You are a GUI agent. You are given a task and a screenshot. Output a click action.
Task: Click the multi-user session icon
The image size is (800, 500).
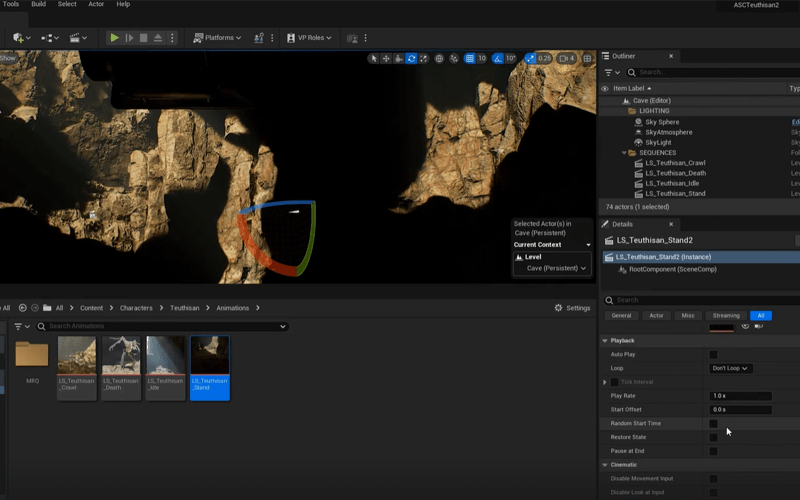tap(259, 38)
